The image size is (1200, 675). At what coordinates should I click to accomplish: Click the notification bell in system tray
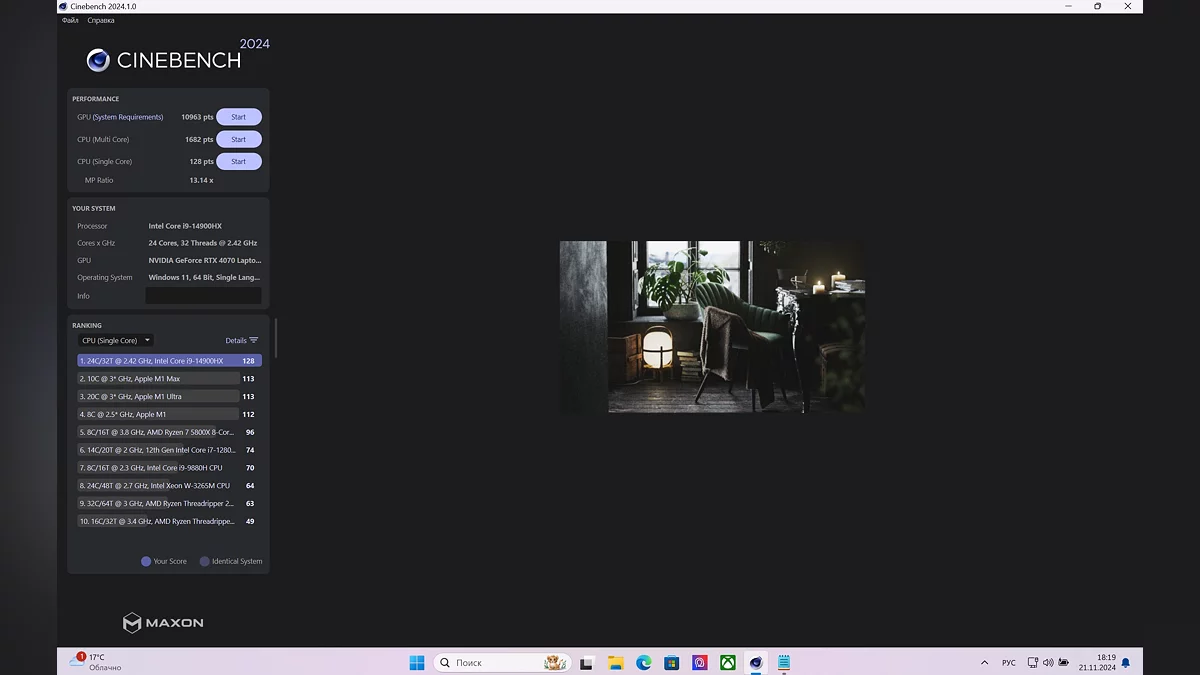(x=1126, y=663)
